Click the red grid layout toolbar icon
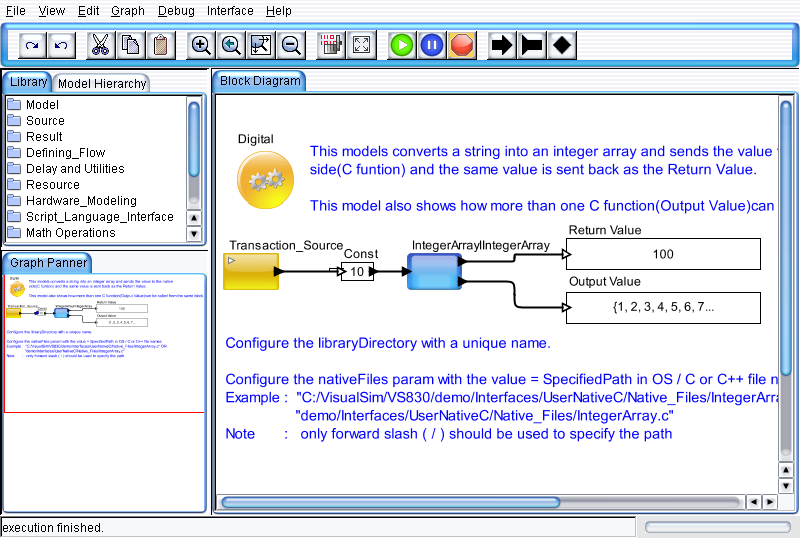800x538 pixels. click(331, 45)
